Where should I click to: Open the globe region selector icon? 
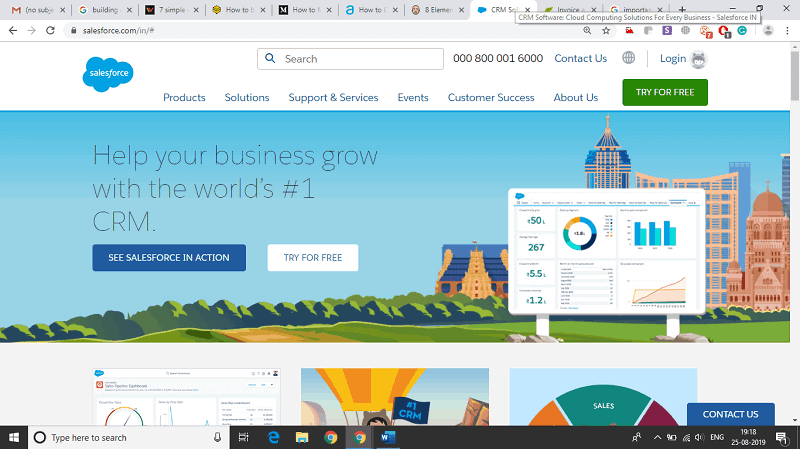629,58
